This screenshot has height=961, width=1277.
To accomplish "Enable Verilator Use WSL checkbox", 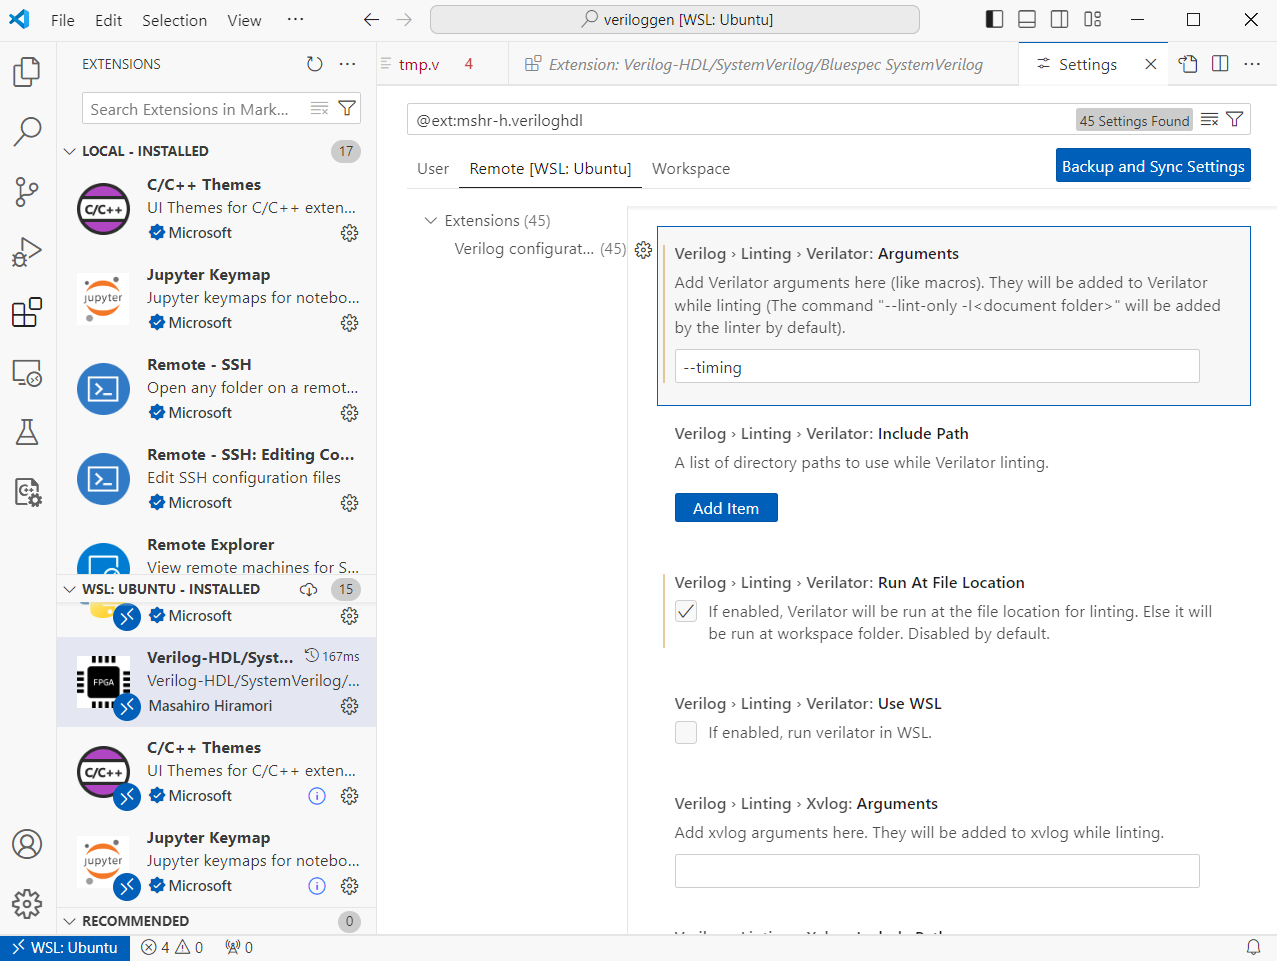I will point(686,732).
